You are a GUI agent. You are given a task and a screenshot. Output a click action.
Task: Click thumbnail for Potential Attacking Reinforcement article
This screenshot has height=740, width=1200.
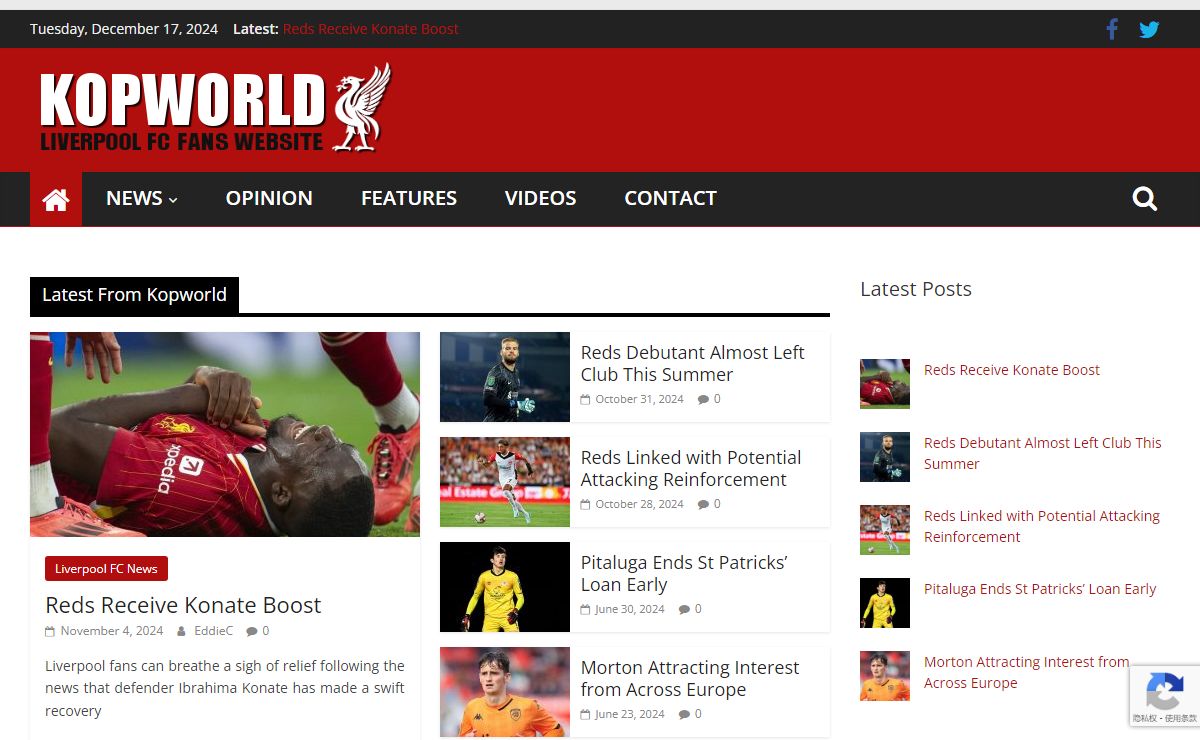tap(505, 482)
